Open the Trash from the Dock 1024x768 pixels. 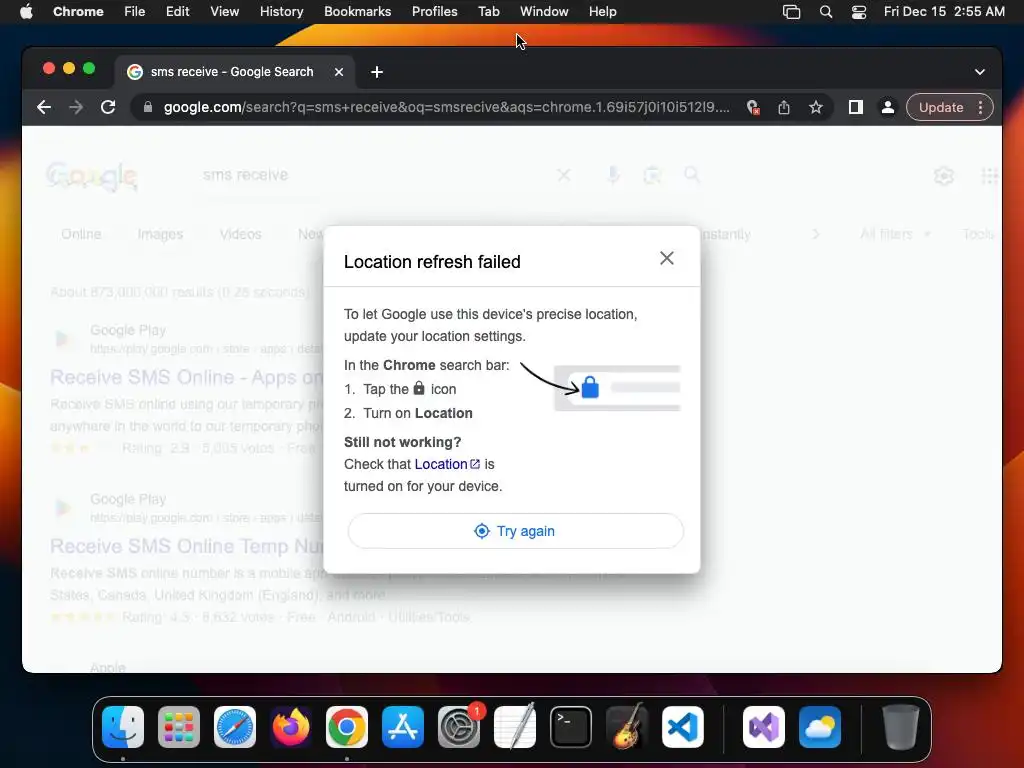pos(901,727)
